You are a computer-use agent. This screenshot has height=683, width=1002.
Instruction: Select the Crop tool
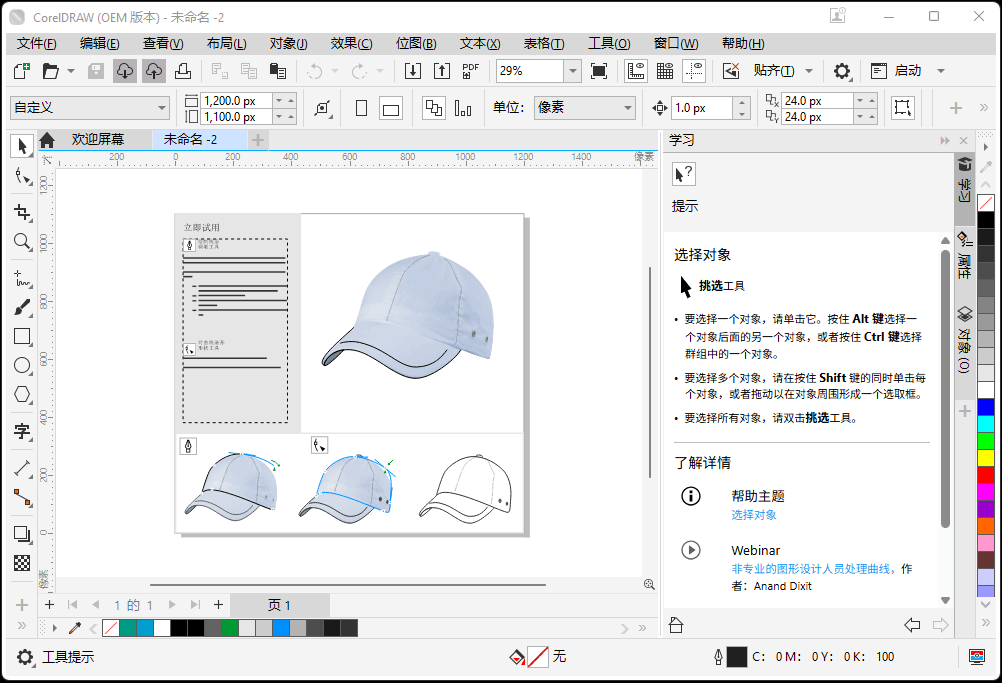click(22, 211)
